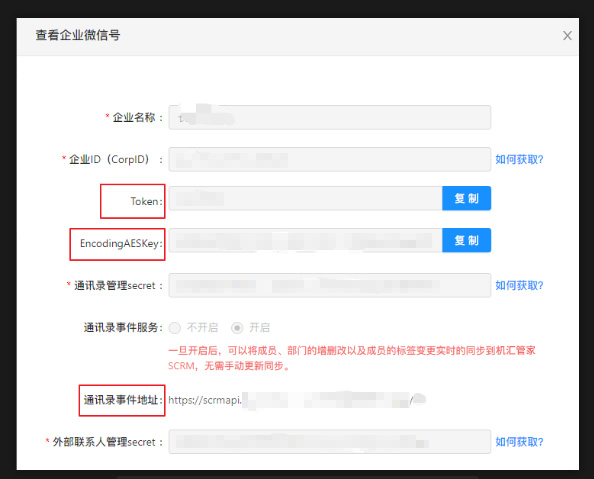The image size is (594, 479).
Task: Click the Token label
Action: click(x=147, y=201)
